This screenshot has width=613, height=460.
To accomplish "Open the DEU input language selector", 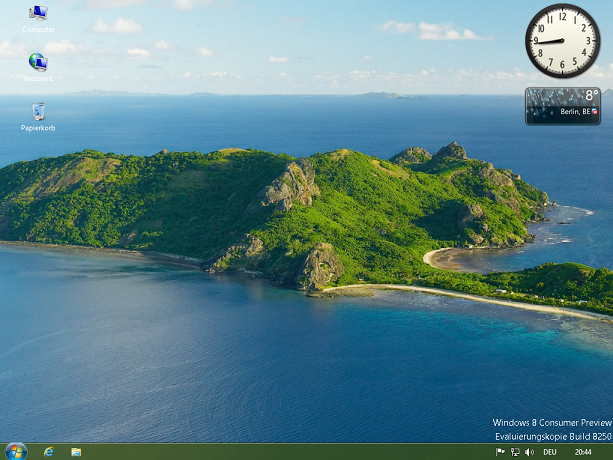I will (x=549, y=452).
